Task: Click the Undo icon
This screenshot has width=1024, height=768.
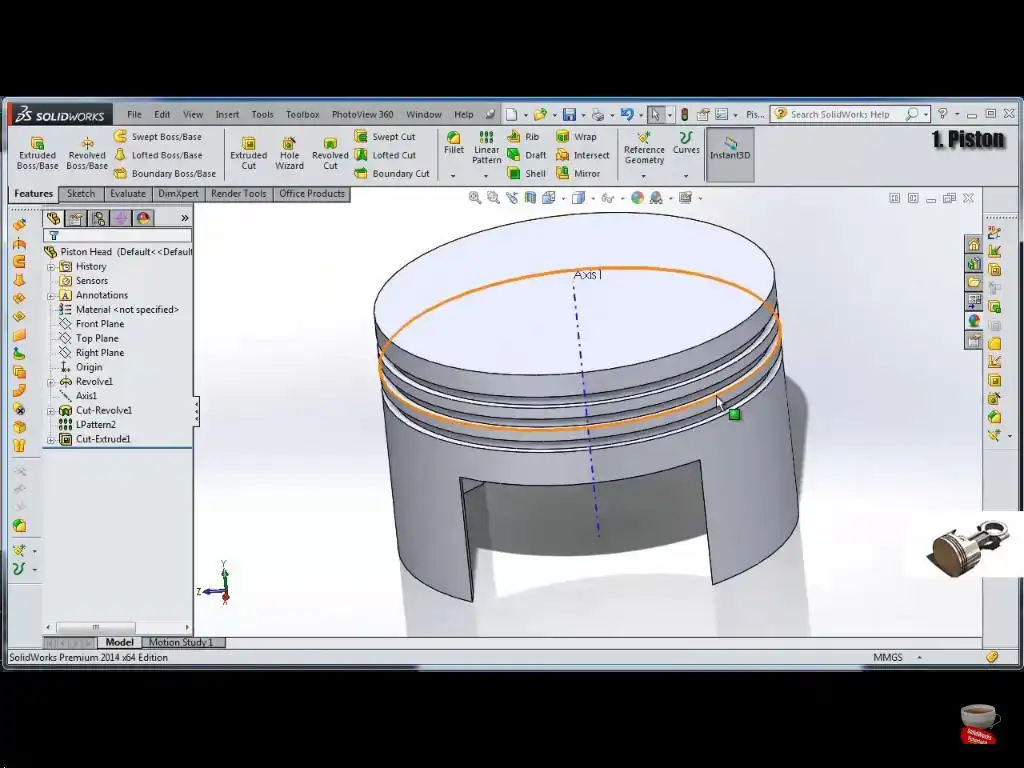Action: [627, 115]
